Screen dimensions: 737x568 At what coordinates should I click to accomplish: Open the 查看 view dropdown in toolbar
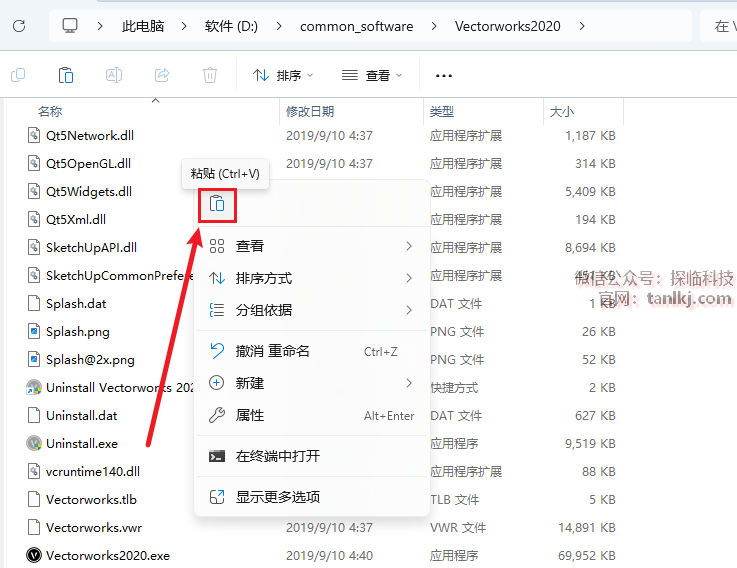[x=372, y=75]
